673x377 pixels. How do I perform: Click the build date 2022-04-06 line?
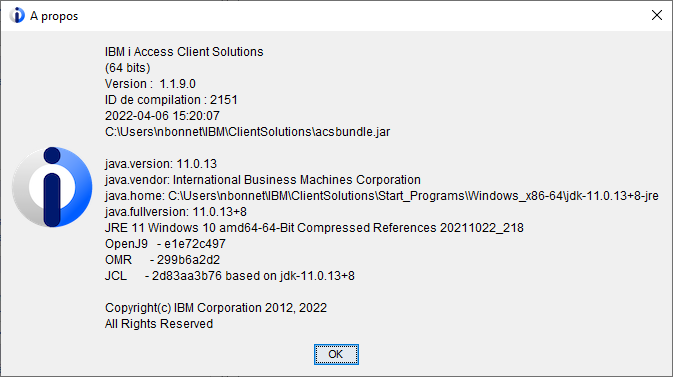coord(162,116)
